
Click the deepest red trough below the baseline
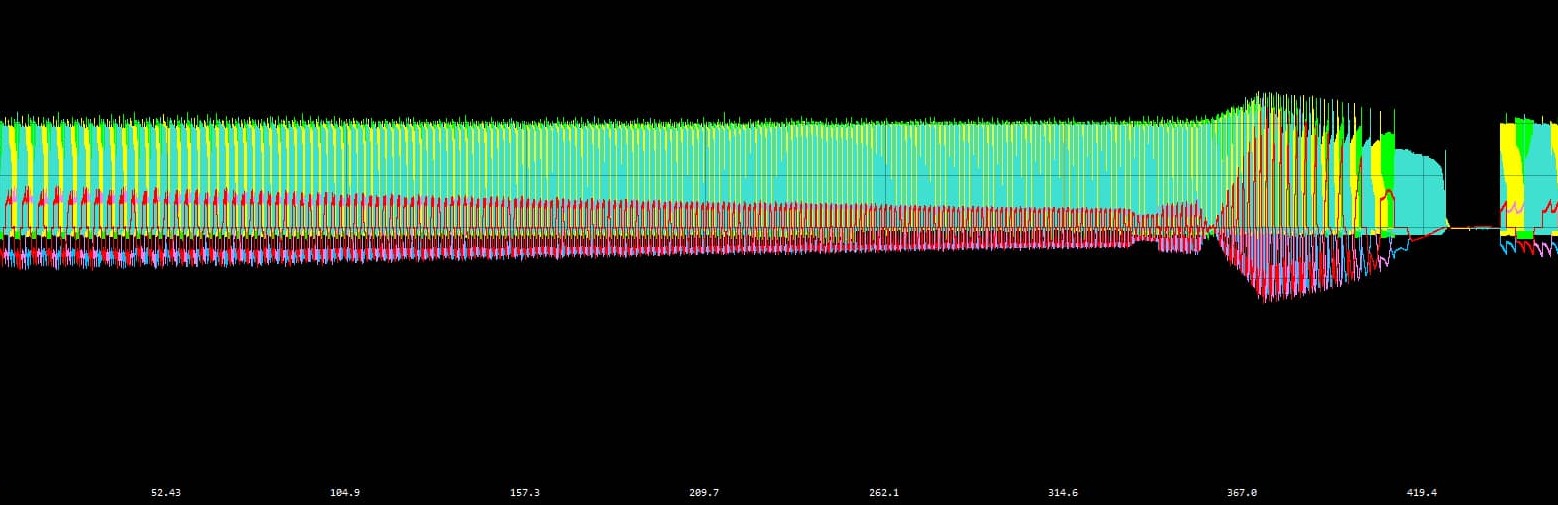click(1268, 298)
